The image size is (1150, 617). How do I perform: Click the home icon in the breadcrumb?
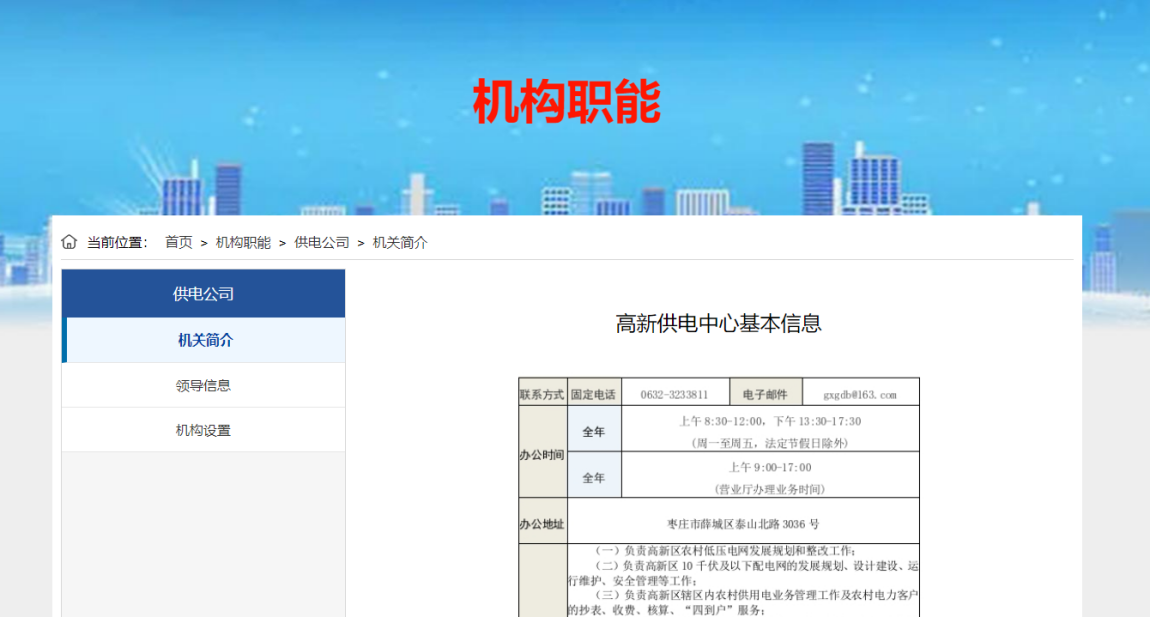(x=69, y=242)
